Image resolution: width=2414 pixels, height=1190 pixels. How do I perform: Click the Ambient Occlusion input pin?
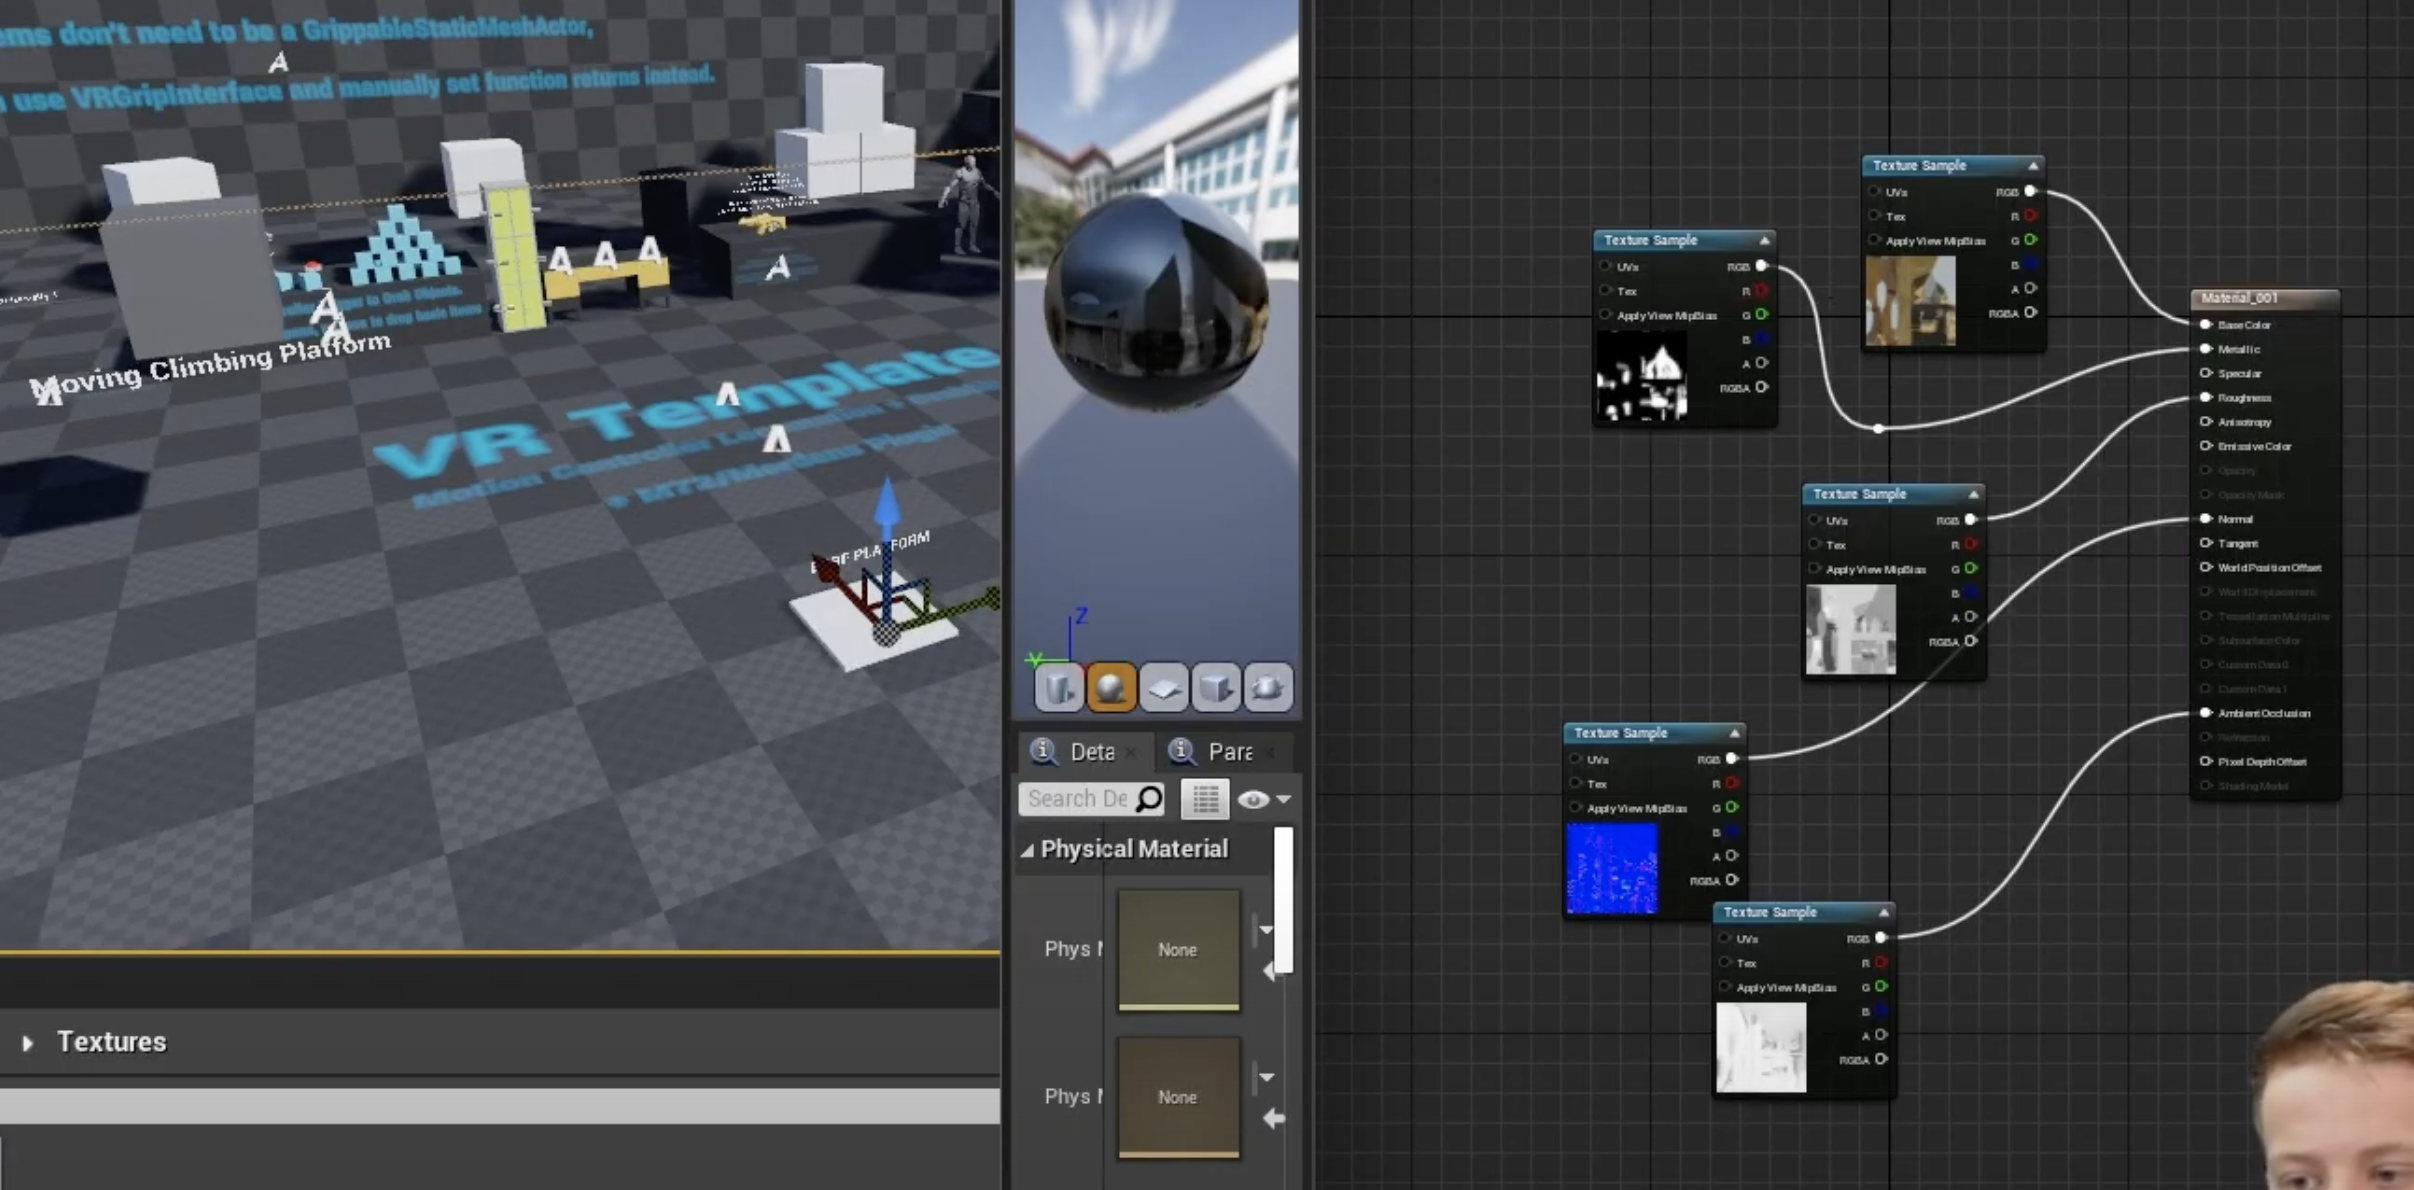(x=2206, y=713)
